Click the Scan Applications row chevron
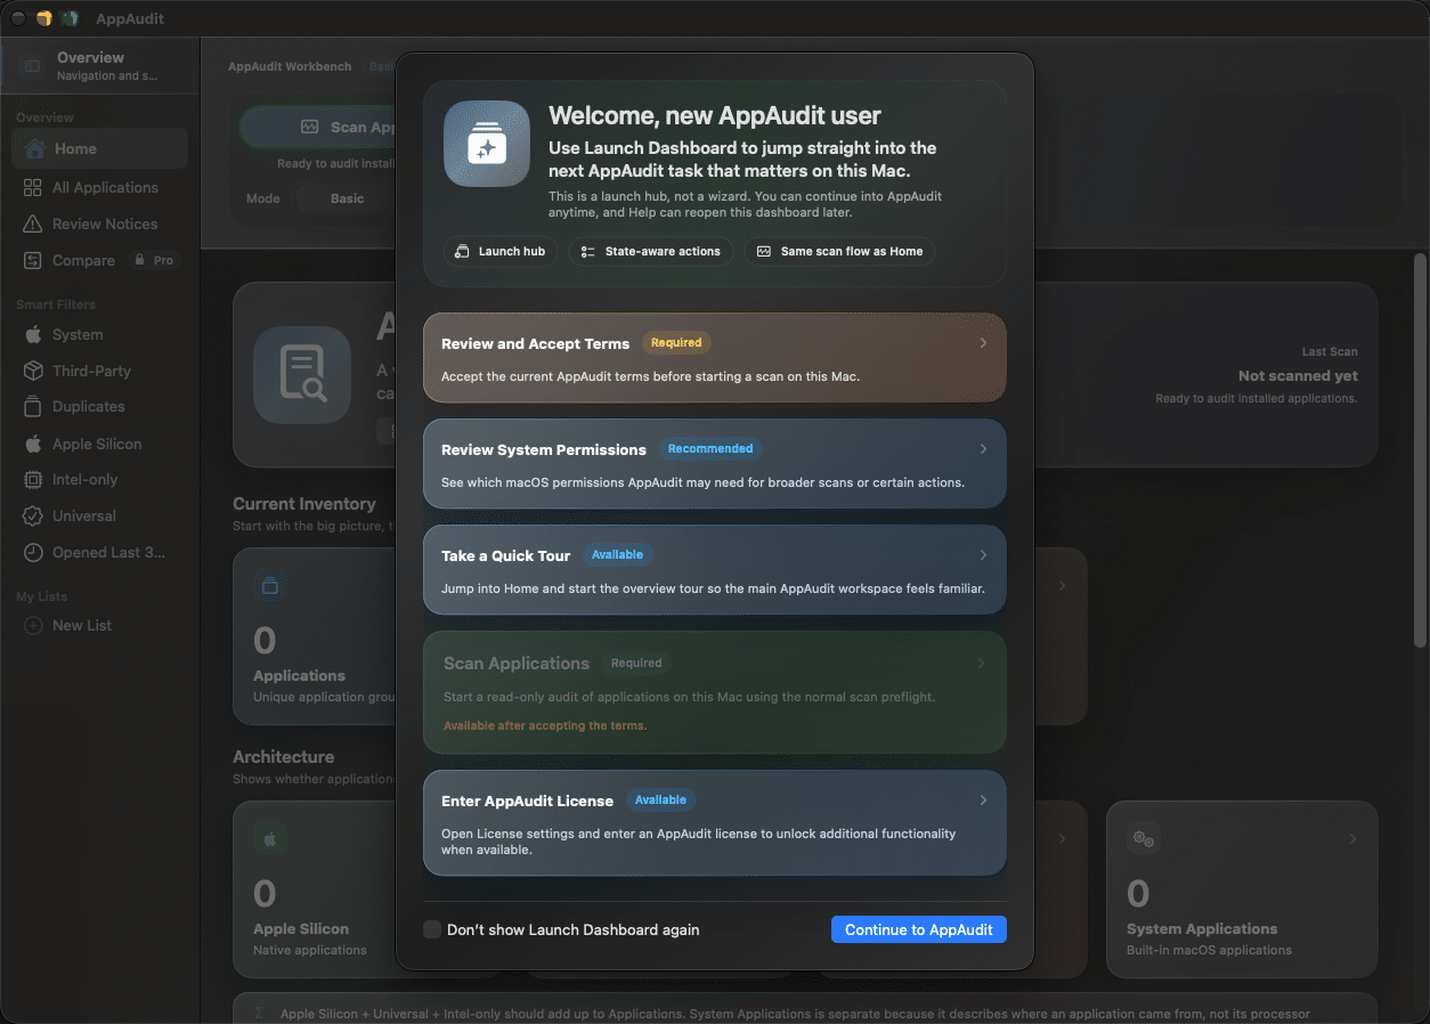The width and height of the screenshot is (1430, 1024). pos(981,663)
